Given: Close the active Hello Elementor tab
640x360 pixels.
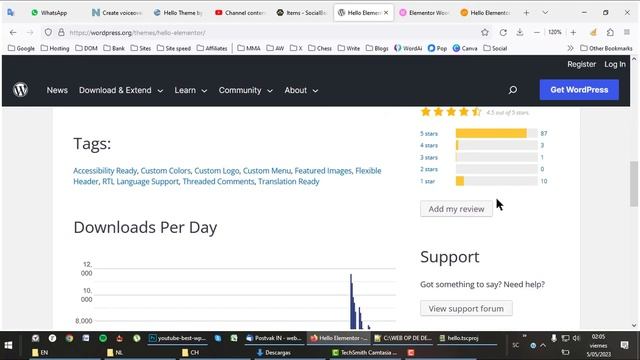Looking at the screenshot, I should coord(386,13).
